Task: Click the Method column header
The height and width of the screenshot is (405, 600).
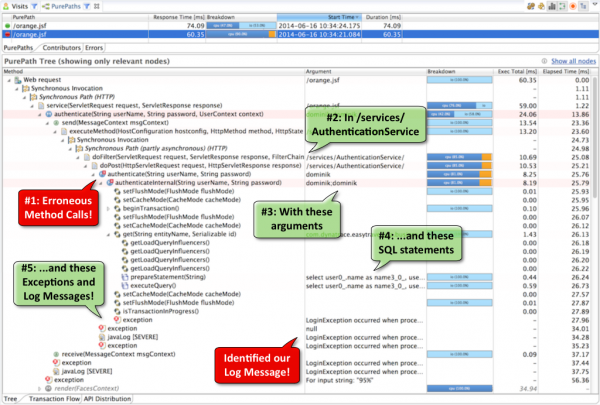Action: [153, 72]
